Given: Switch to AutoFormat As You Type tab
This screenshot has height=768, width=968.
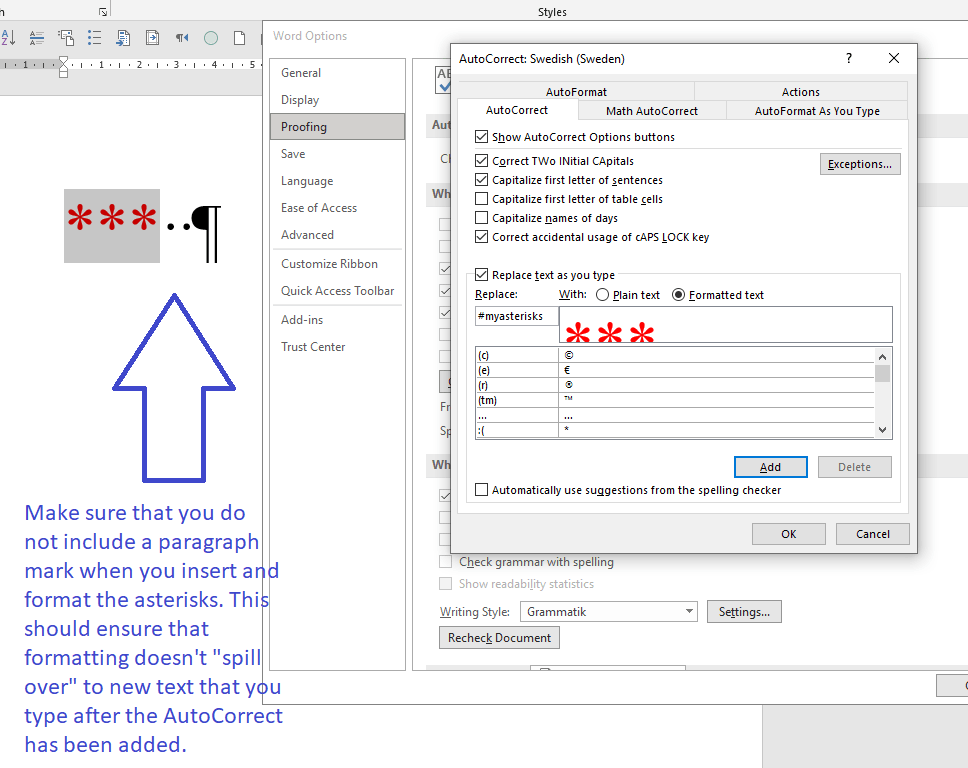Looking at the screenshot, I should [817, 111].
